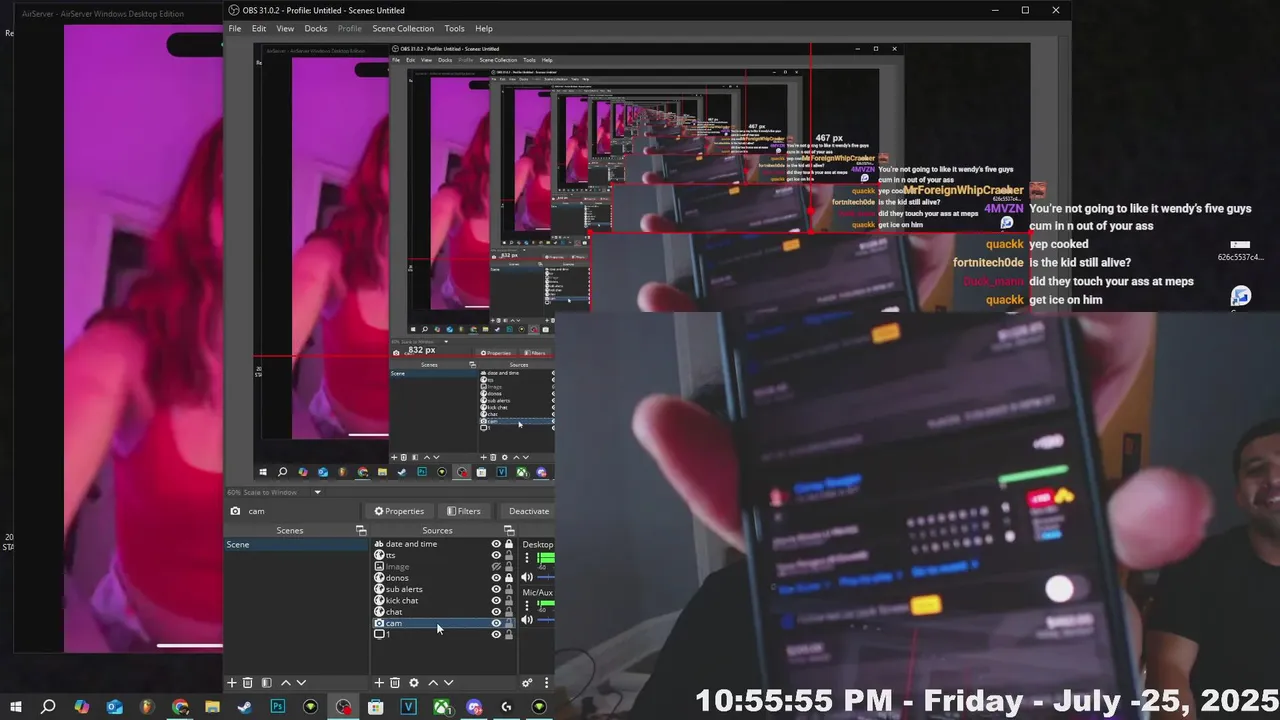Open the Edit menu
The height and width of the screenshot is (720, 1280).
click(259, 28)
